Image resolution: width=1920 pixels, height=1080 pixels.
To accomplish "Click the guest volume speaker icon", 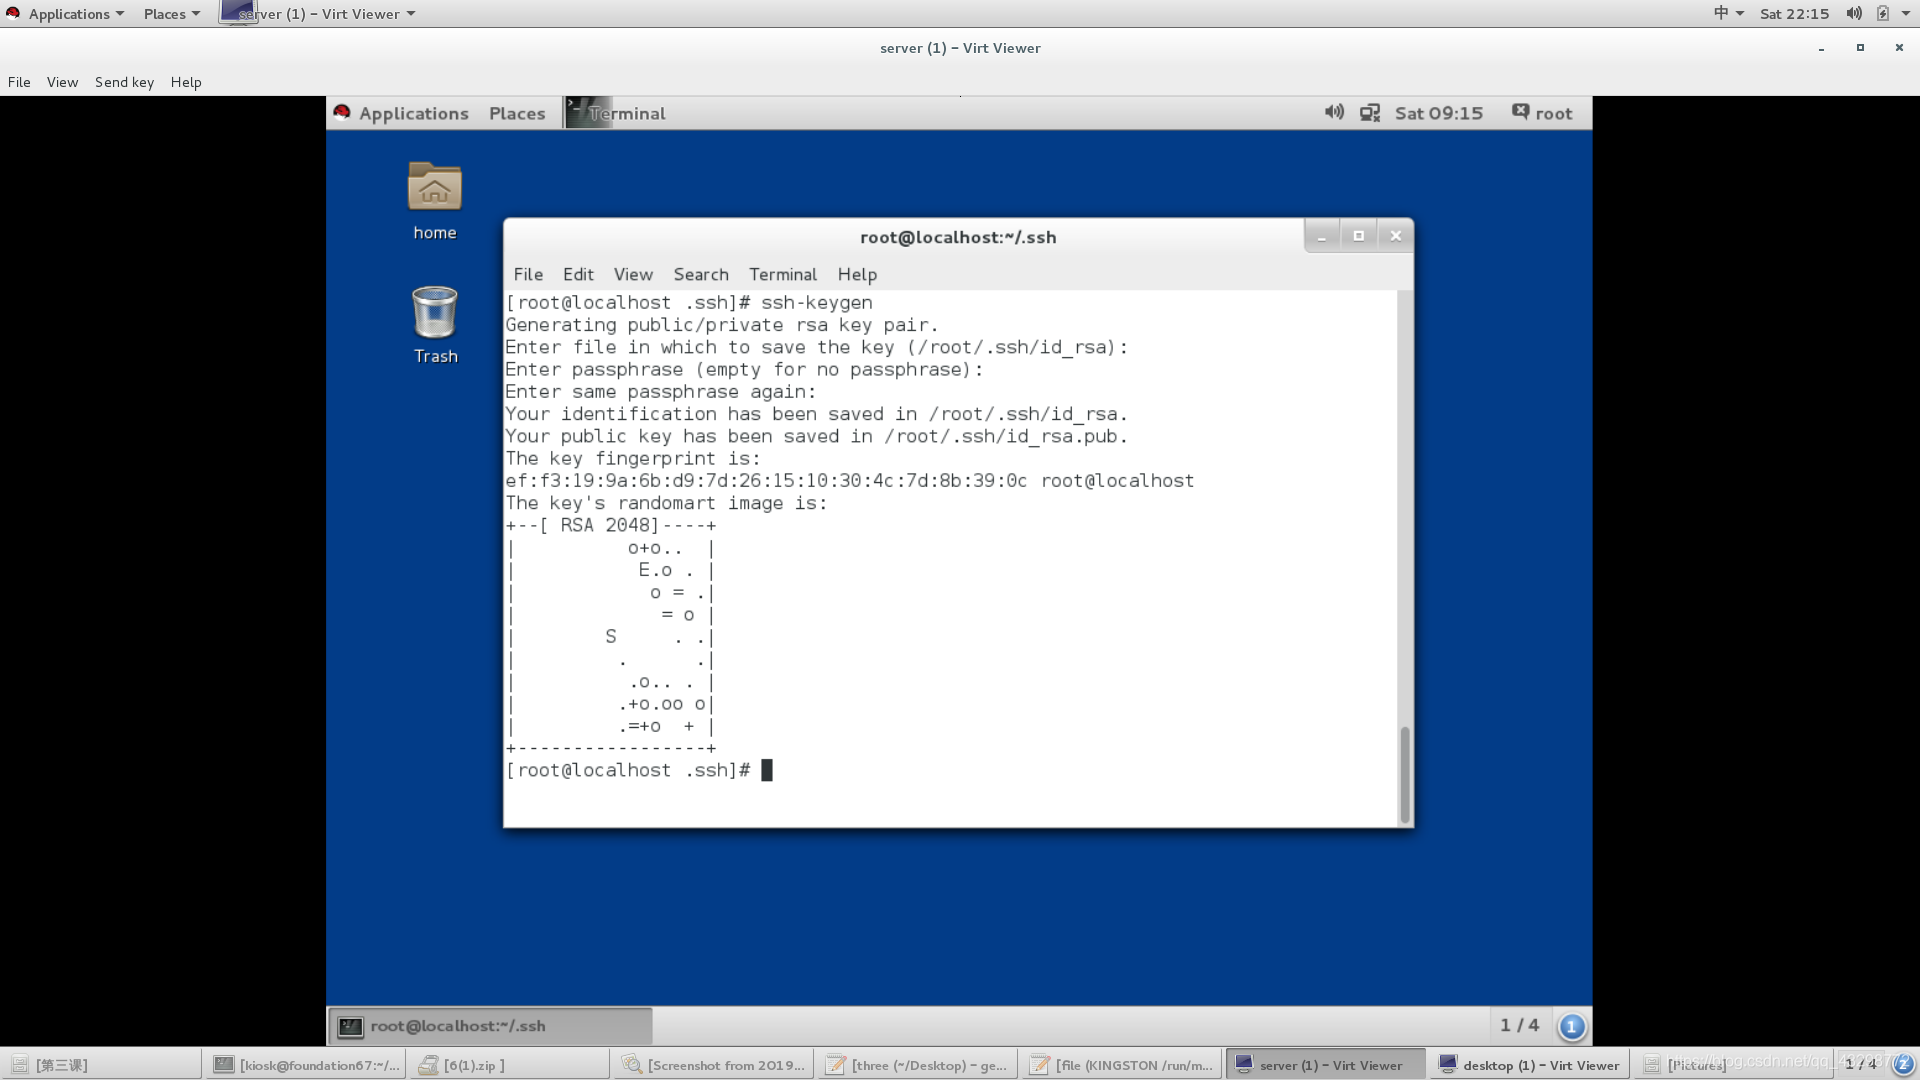I will (1334, 112).
